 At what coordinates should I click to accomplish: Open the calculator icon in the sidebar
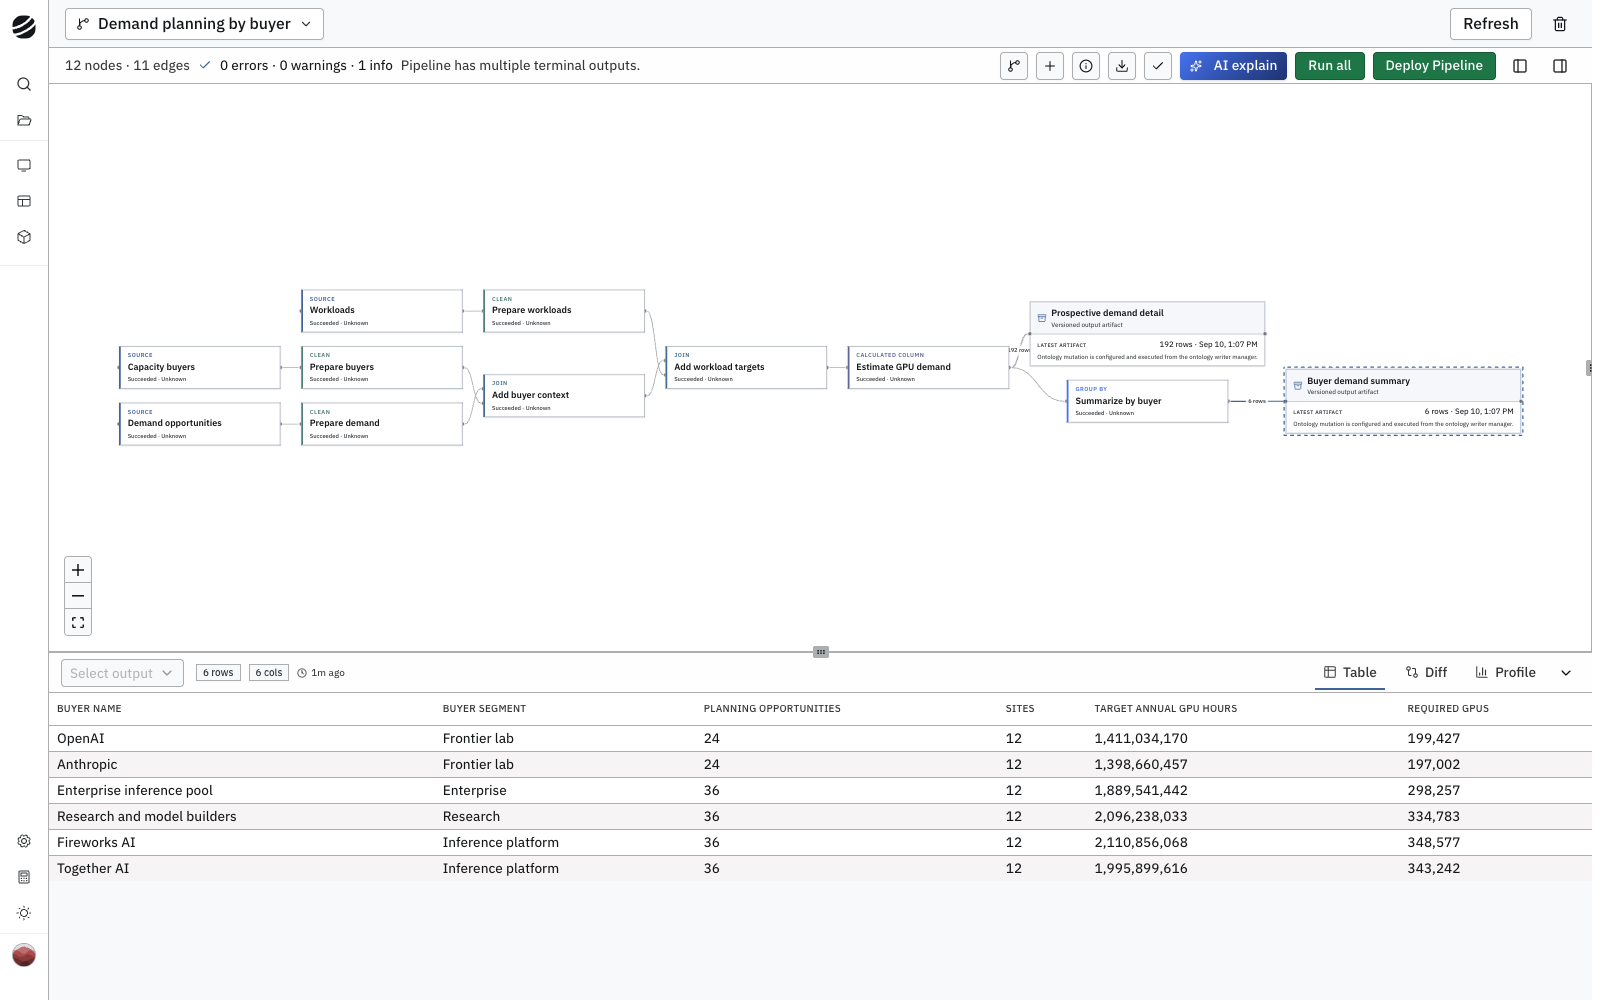click(x=24, y=877)
